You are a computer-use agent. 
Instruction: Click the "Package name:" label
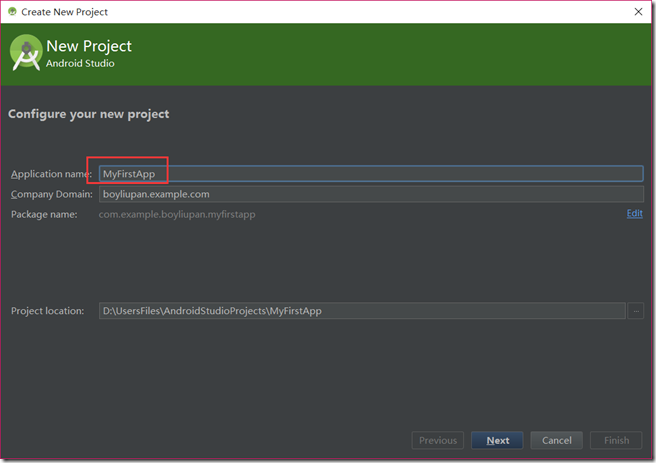(x=43, y=214)
